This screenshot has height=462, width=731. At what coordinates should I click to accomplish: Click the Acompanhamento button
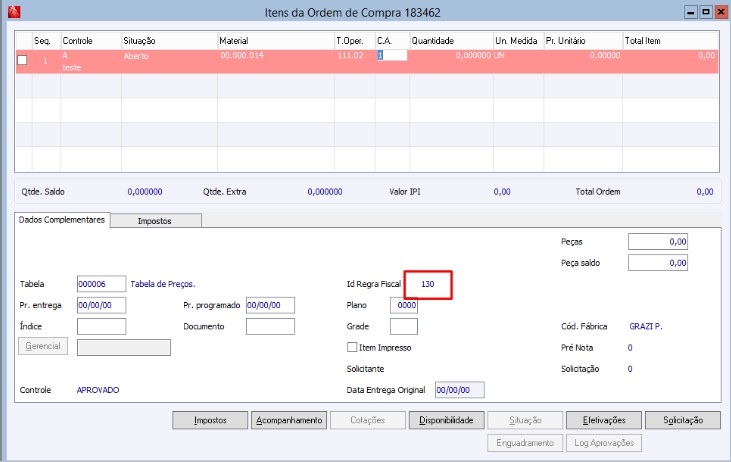tap(289, 420)
